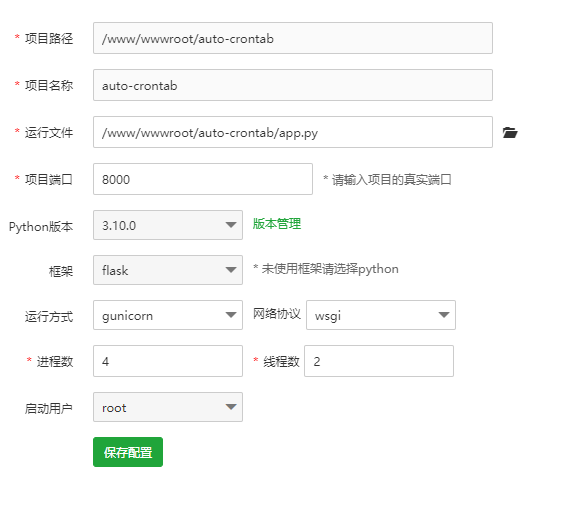Expand the 运行方式 gunicorn dropdown

tap(168, 315)
